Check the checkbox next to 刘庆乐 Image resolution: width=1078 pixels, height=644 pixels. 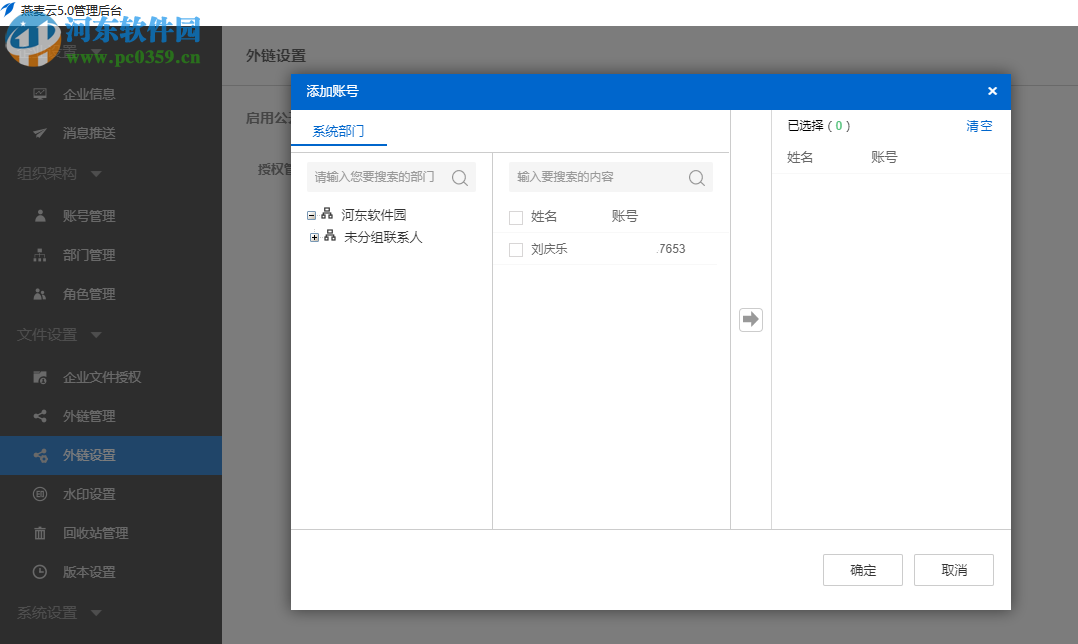point(516,248)
